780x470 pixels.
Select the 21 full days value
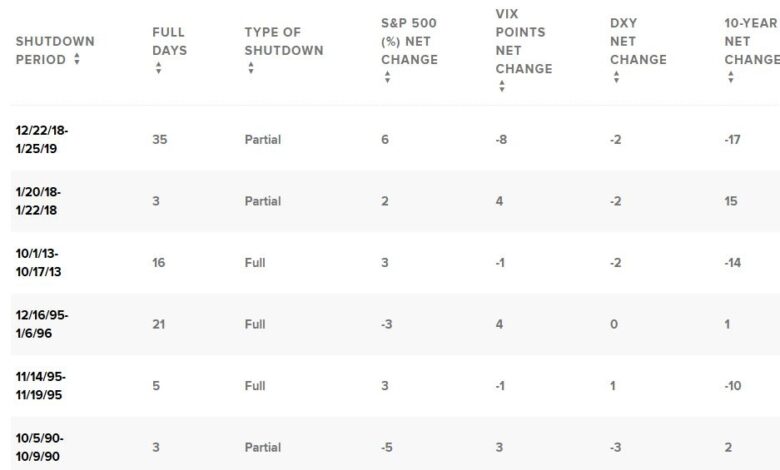coord(159,325)
